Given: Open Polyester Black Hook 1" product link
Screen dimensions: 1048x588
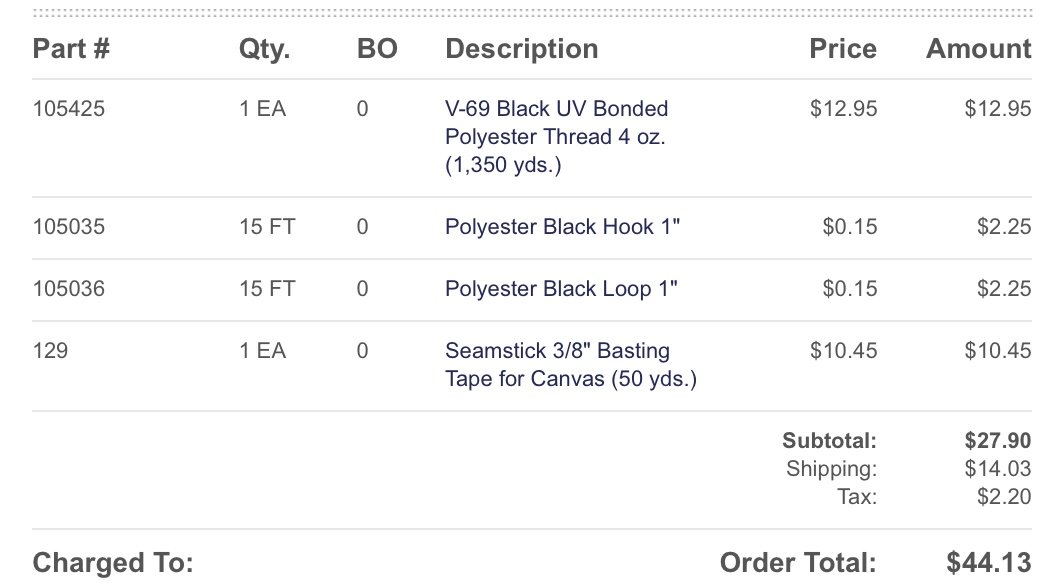Looking at the screenshot, I should pos(562,227).
